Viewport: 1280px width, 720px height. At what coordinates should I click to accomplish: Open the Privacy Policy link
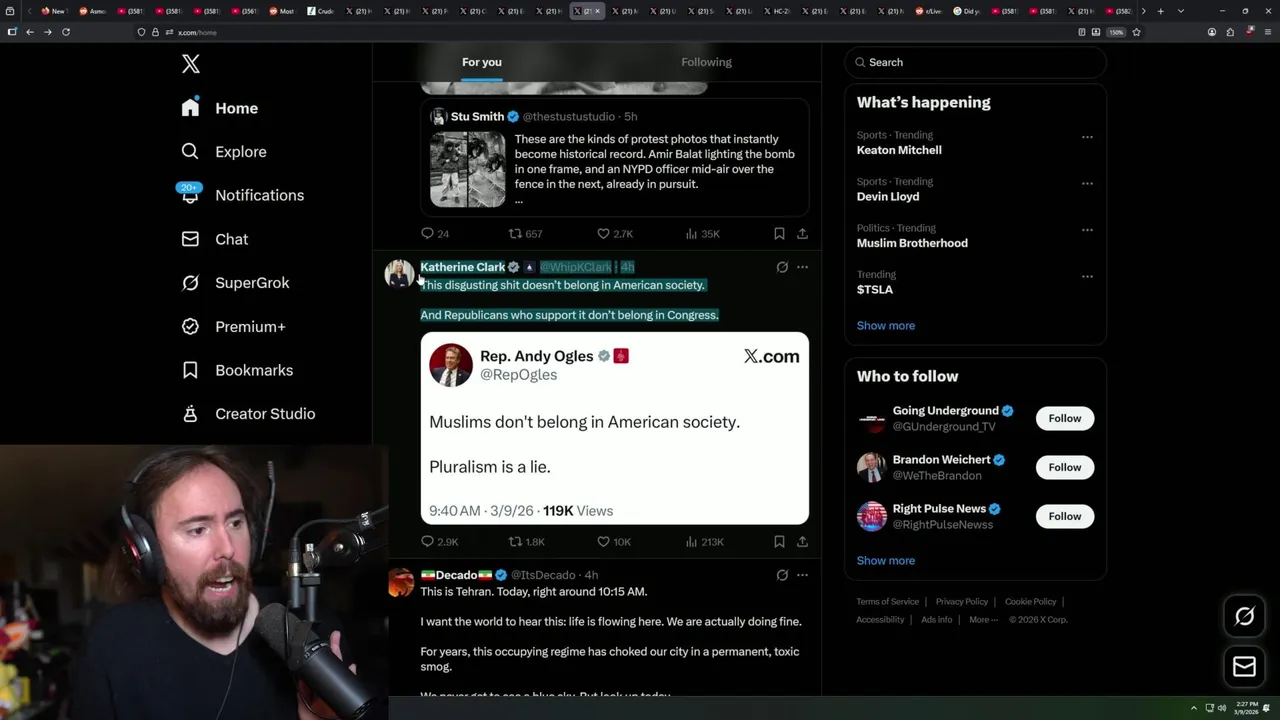[x=961, y=602]
